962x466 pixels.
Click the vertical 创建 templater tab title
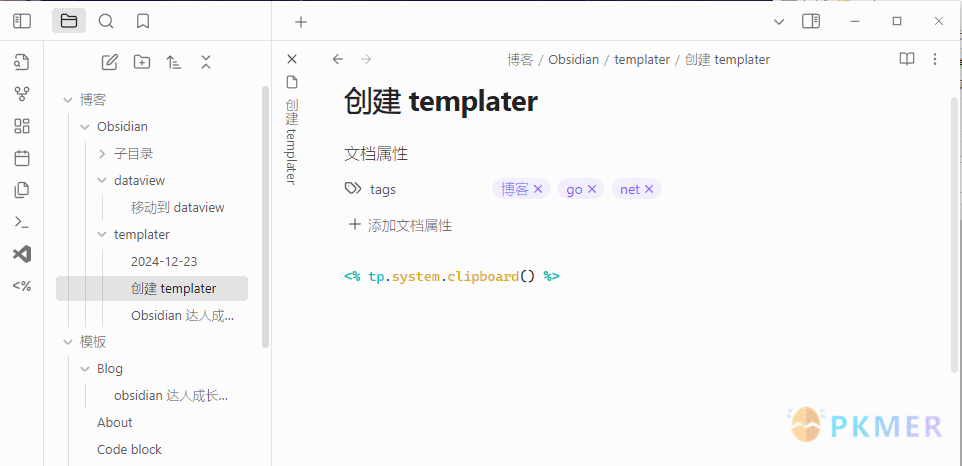point(292,142)
